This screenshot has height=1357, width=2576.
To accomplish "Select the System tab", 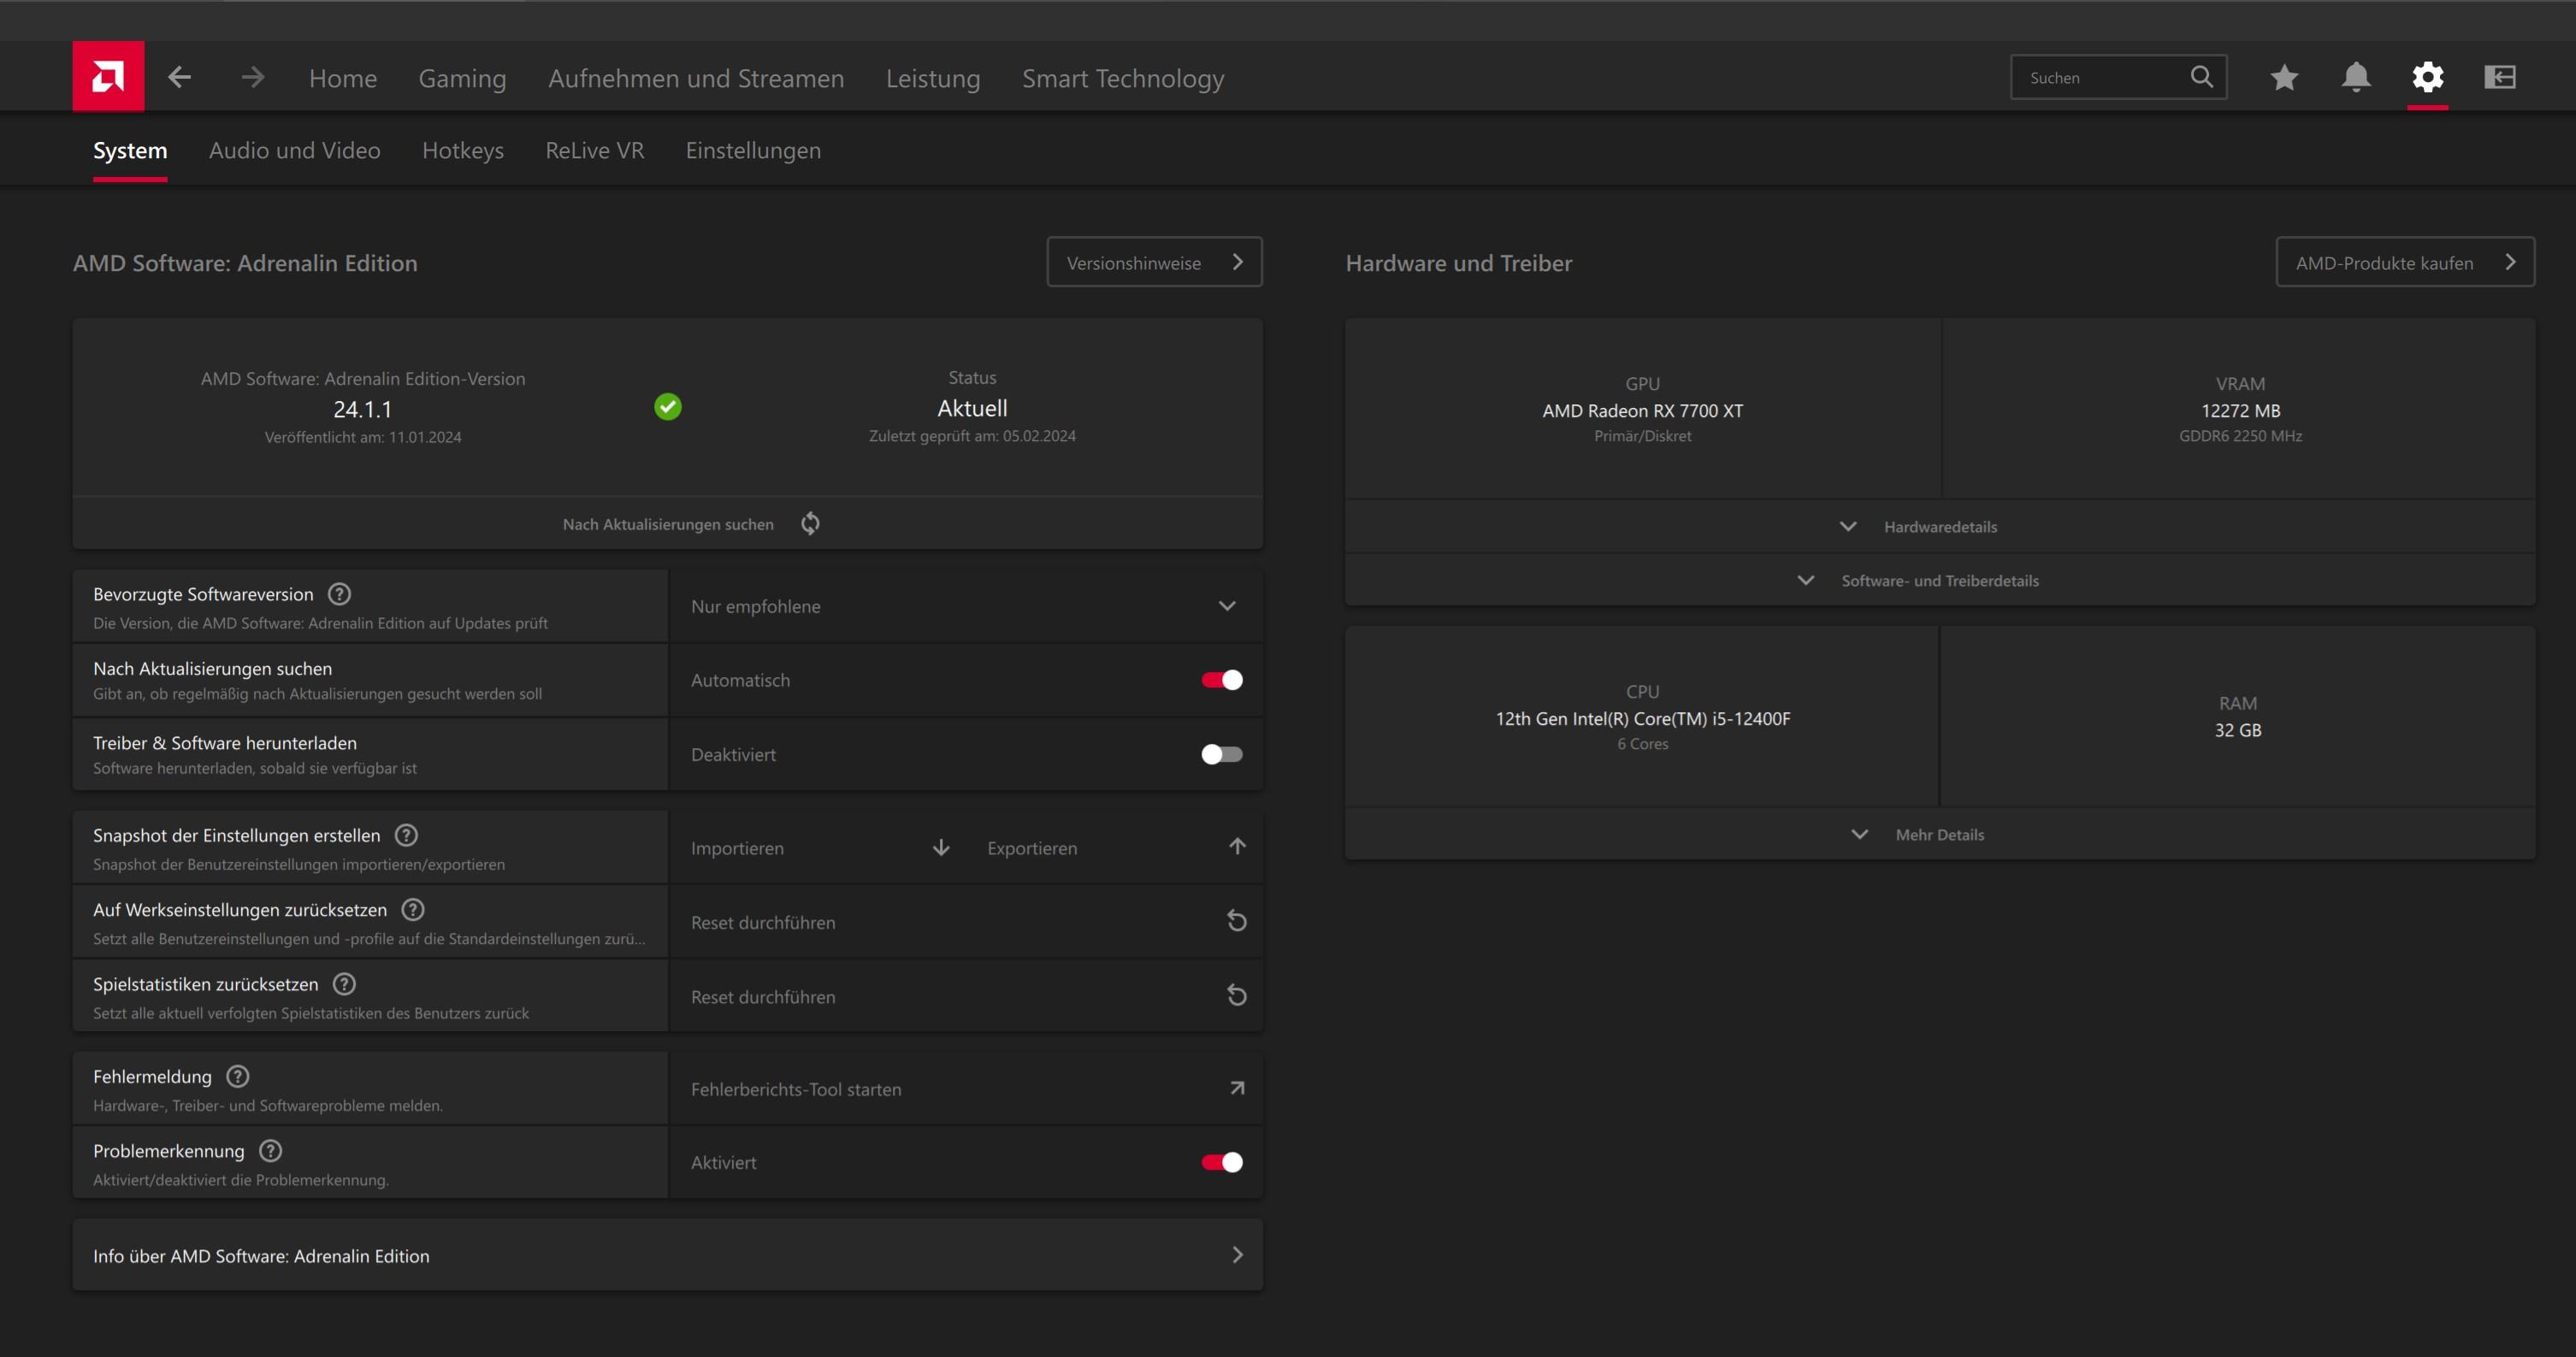I will (130, 150).
